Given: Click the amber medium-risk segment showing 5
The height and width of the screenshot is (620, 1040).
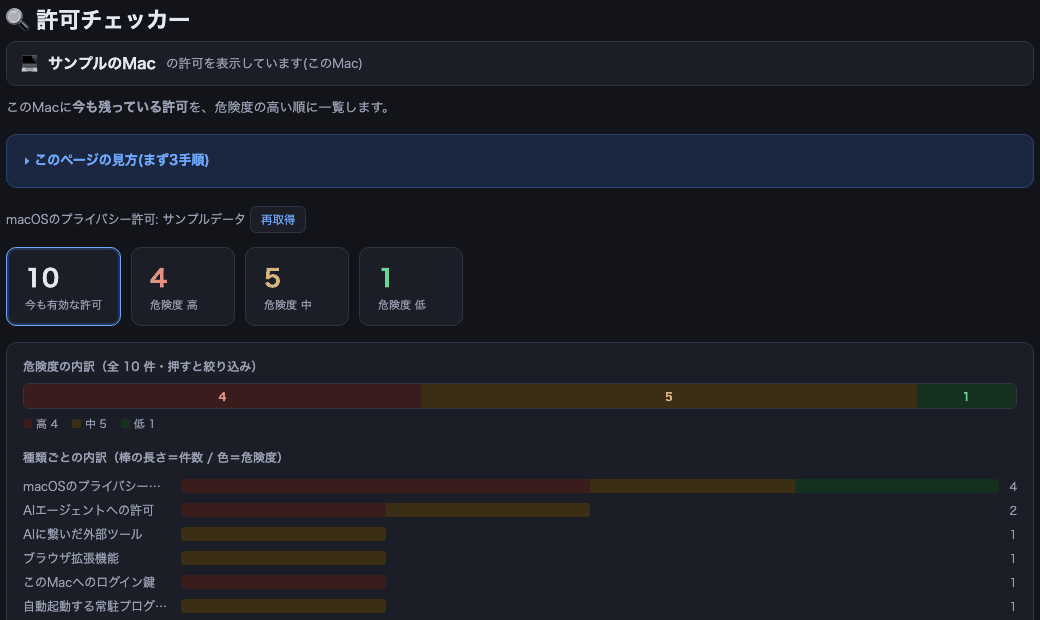Looking at the screenshot, I should point(669,397).
